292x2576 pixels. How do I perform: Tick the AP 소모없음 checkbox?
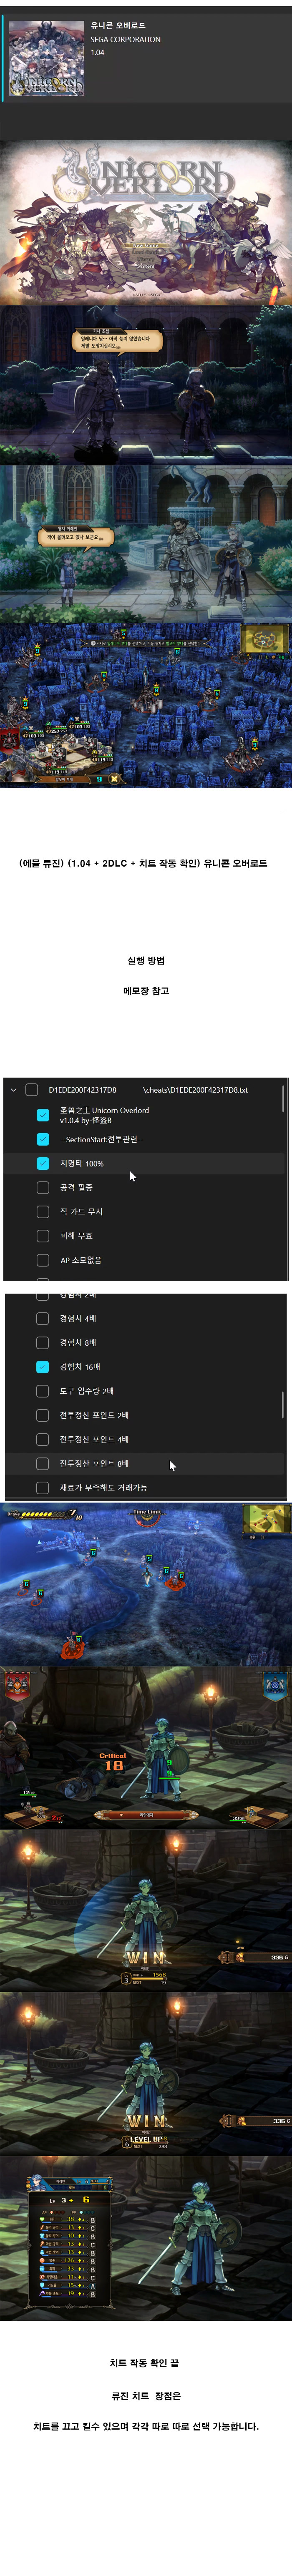pos(43,1260)
